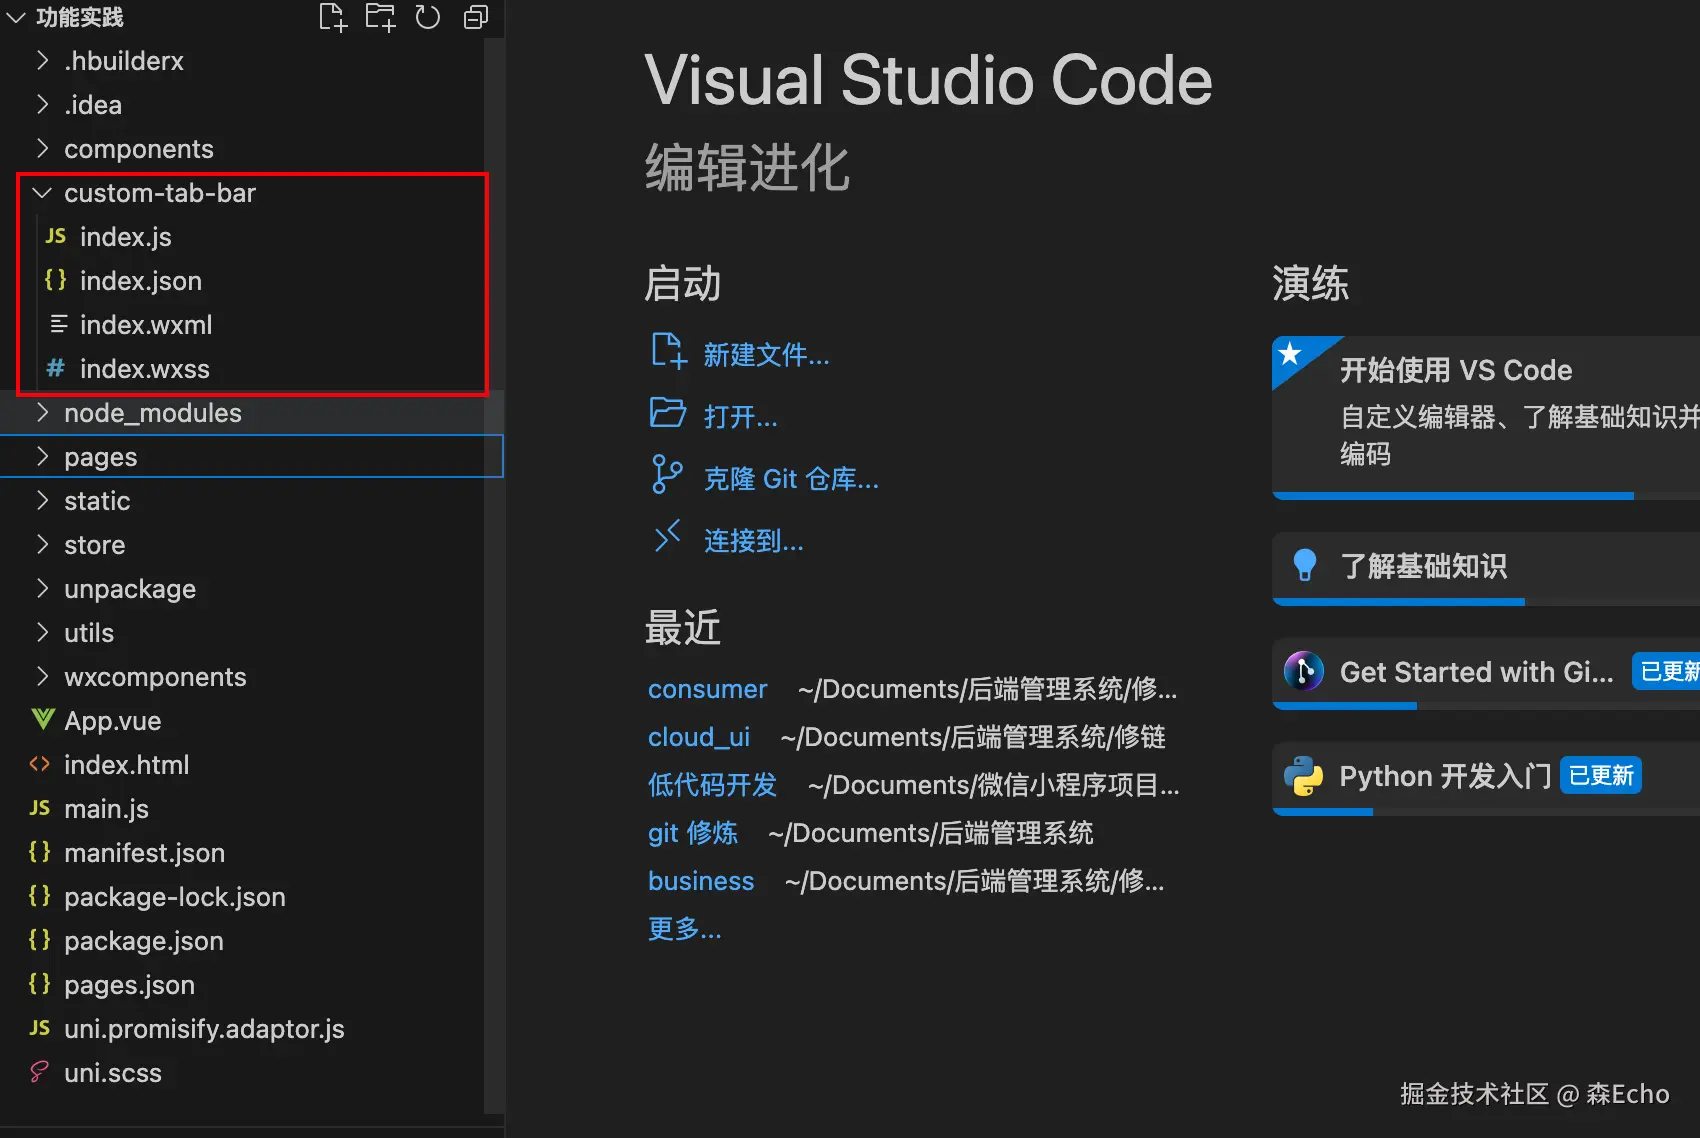Click the Git icon on Get Started card
The image size is (1700, 1138).
(x=1304, y=671)
